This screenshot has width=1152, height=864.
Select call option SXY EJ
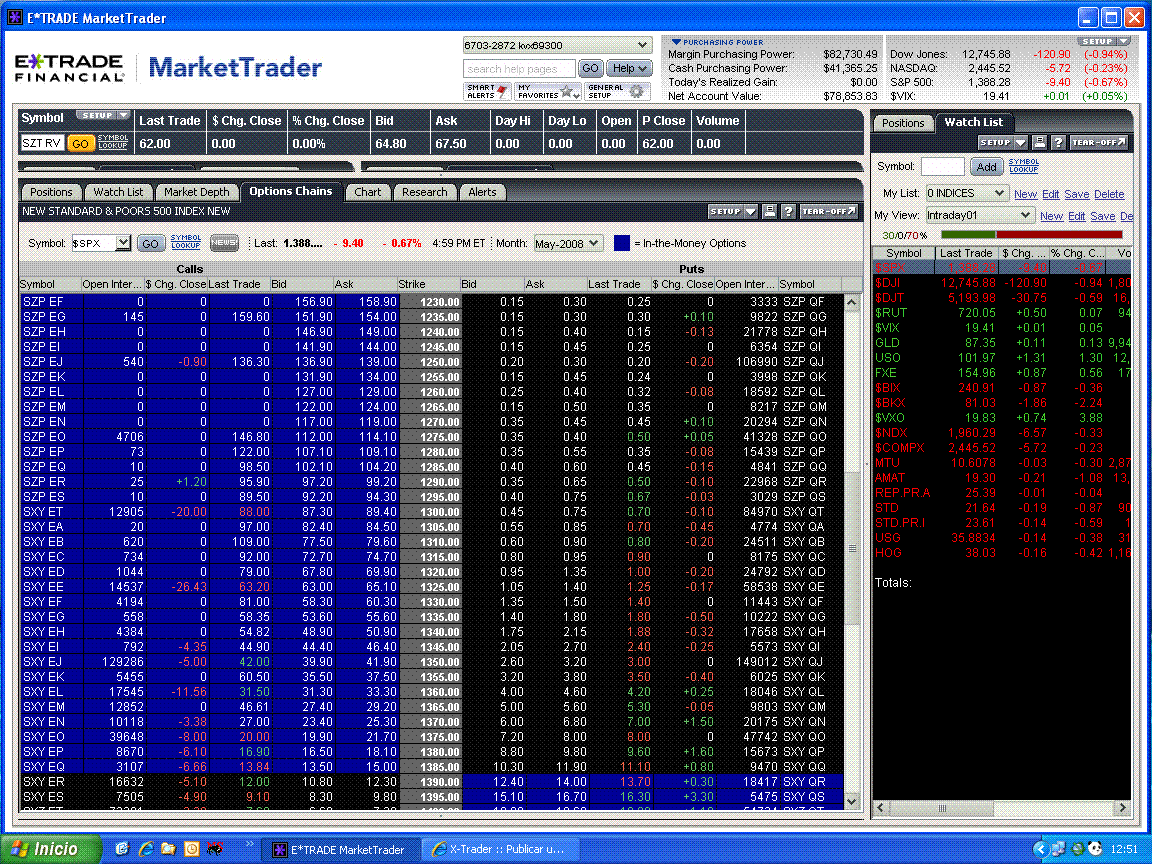tap(43, 661)
